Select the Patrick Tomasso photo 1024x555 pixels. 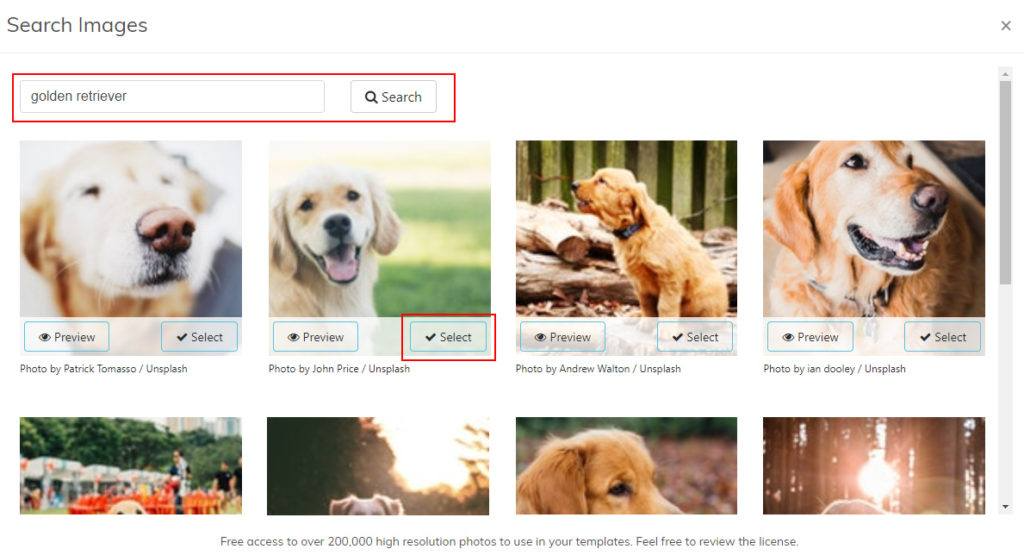(x=199, y=337)
